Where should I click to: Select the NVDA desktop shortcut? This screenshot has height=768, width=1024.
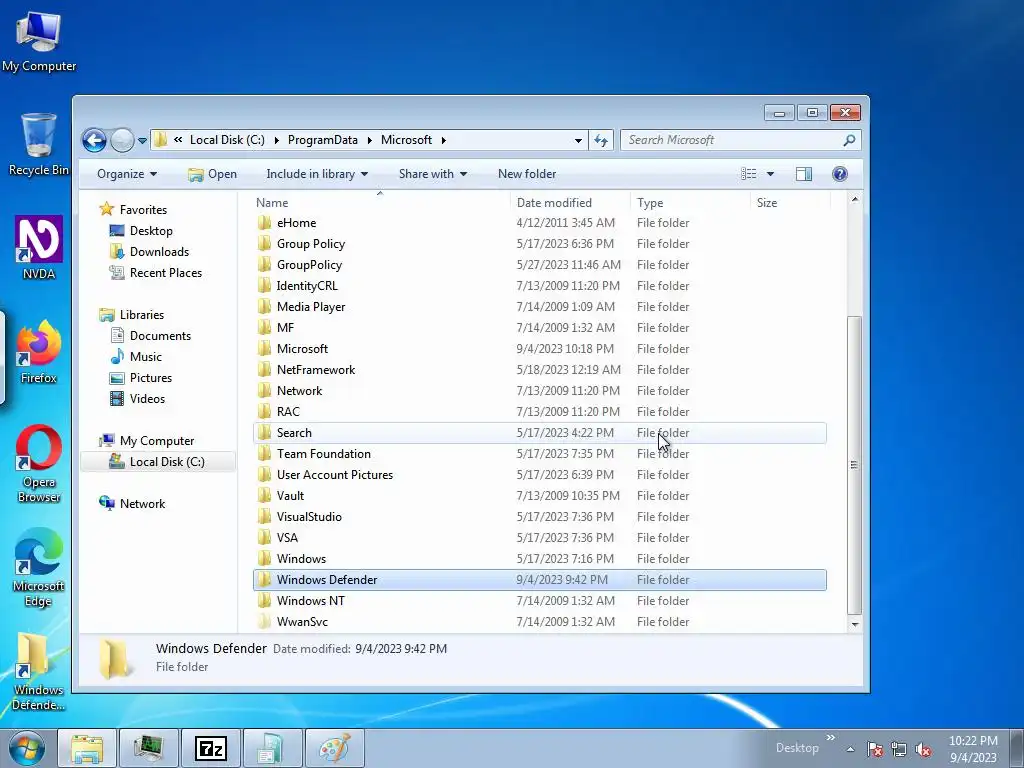[39, 248]
